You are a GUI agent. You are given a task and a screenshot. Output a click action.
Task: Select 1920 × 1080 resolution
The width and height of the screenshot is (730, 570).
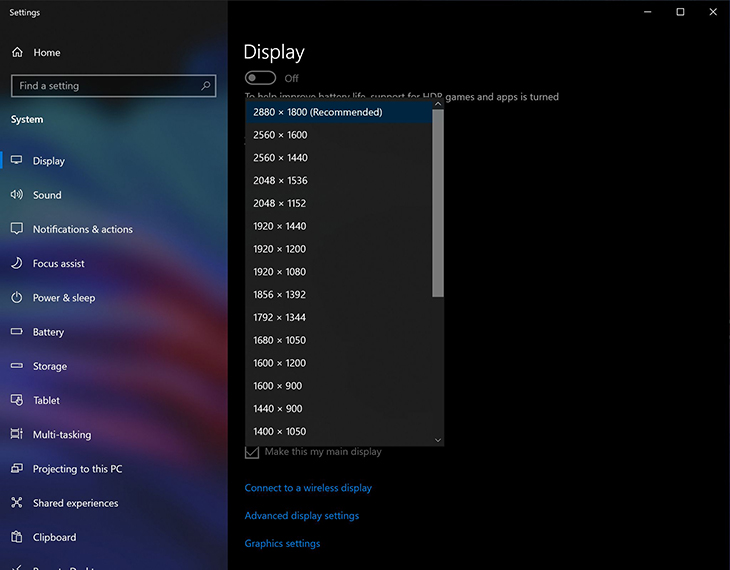(x=339, y=272)
